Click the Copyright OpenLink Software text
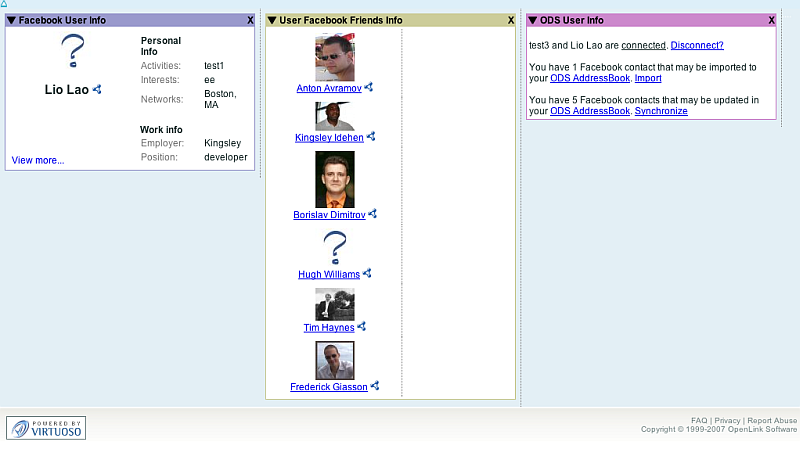 719,429
